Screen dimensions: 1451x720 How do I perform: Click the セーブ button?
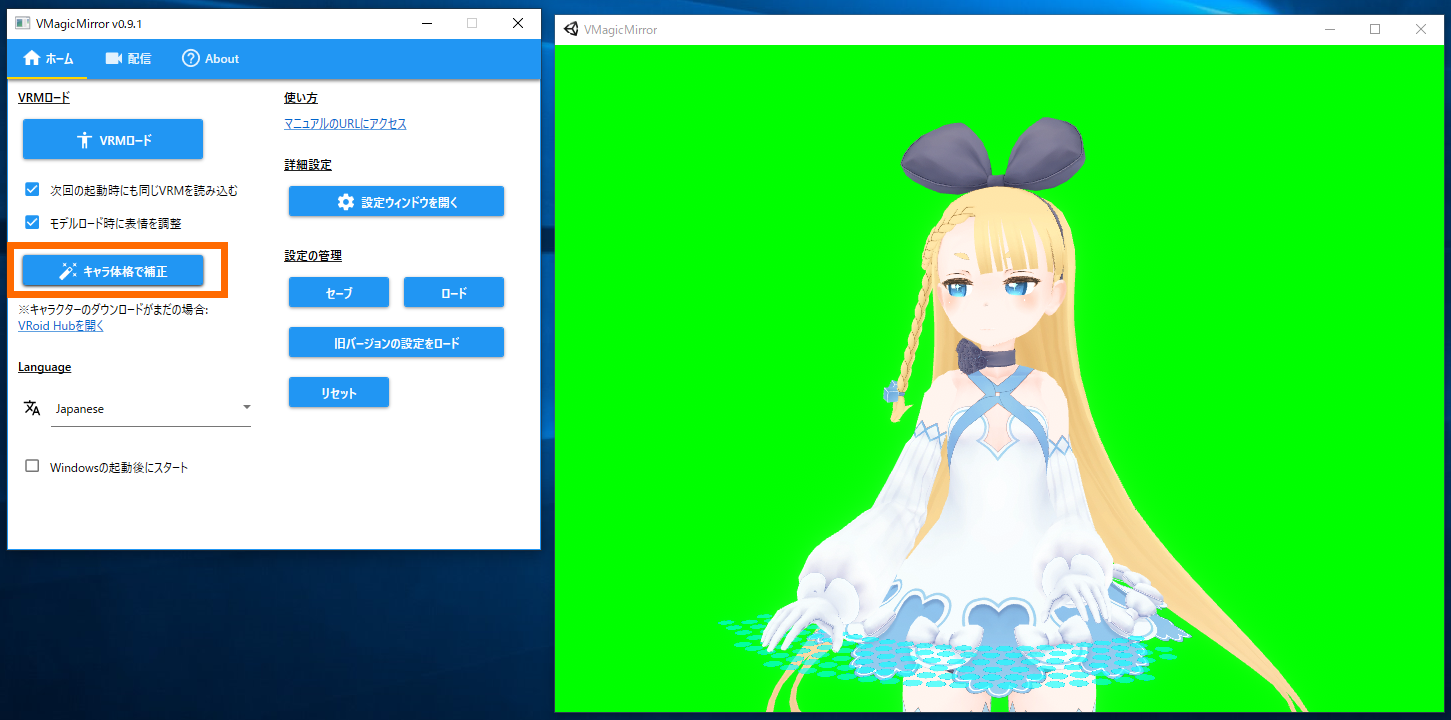(339, 292)
